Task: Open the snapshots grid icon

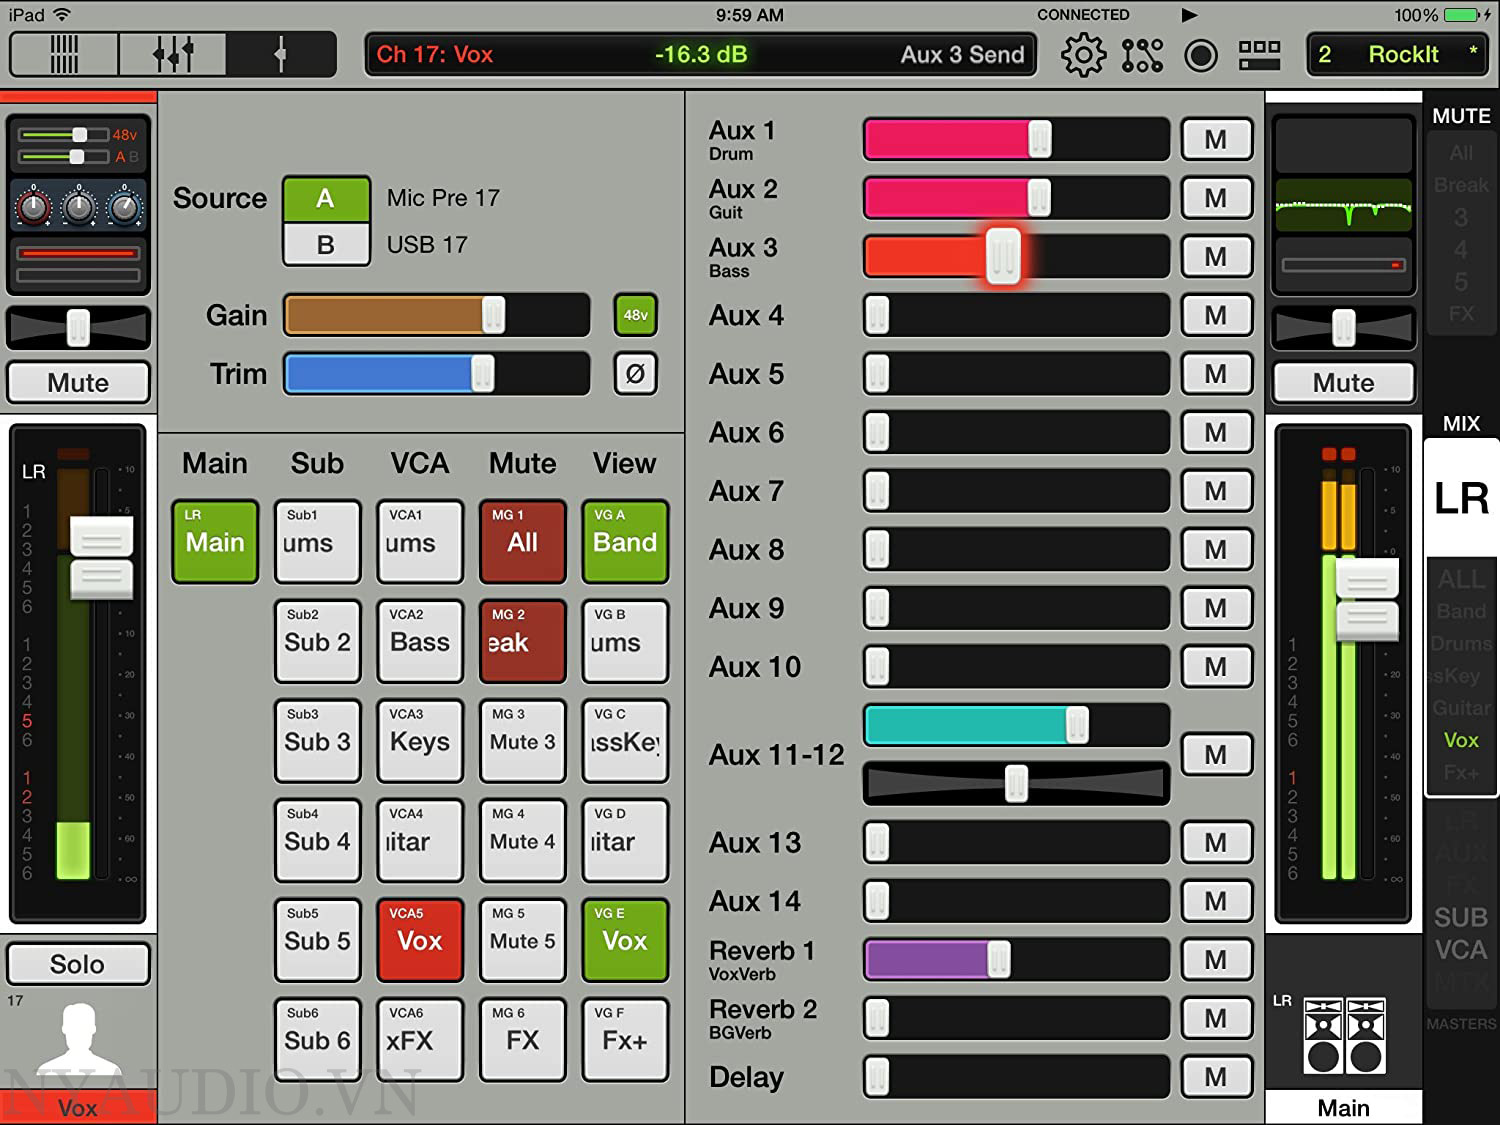Action: click(1259, 55)
